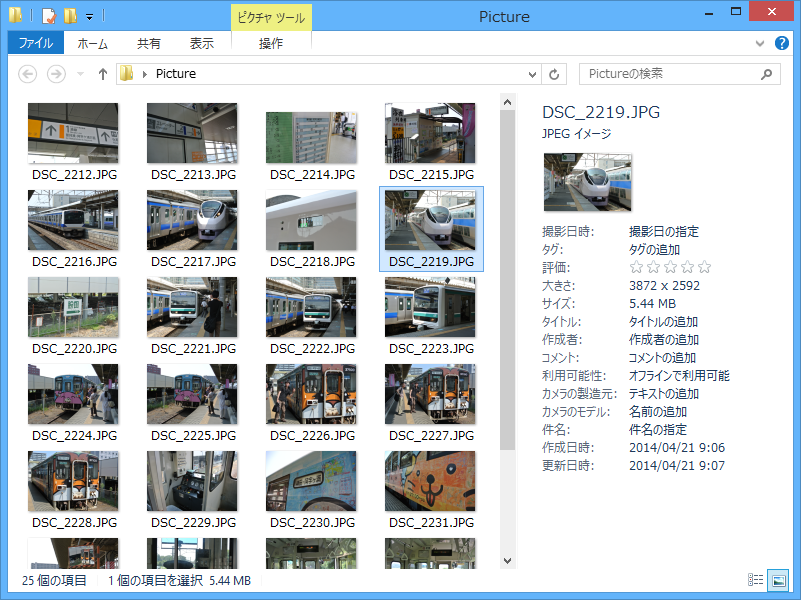The height and width of the screenshot is (600, 801).
Task: Go up one folder level
Action: [102, 73]
